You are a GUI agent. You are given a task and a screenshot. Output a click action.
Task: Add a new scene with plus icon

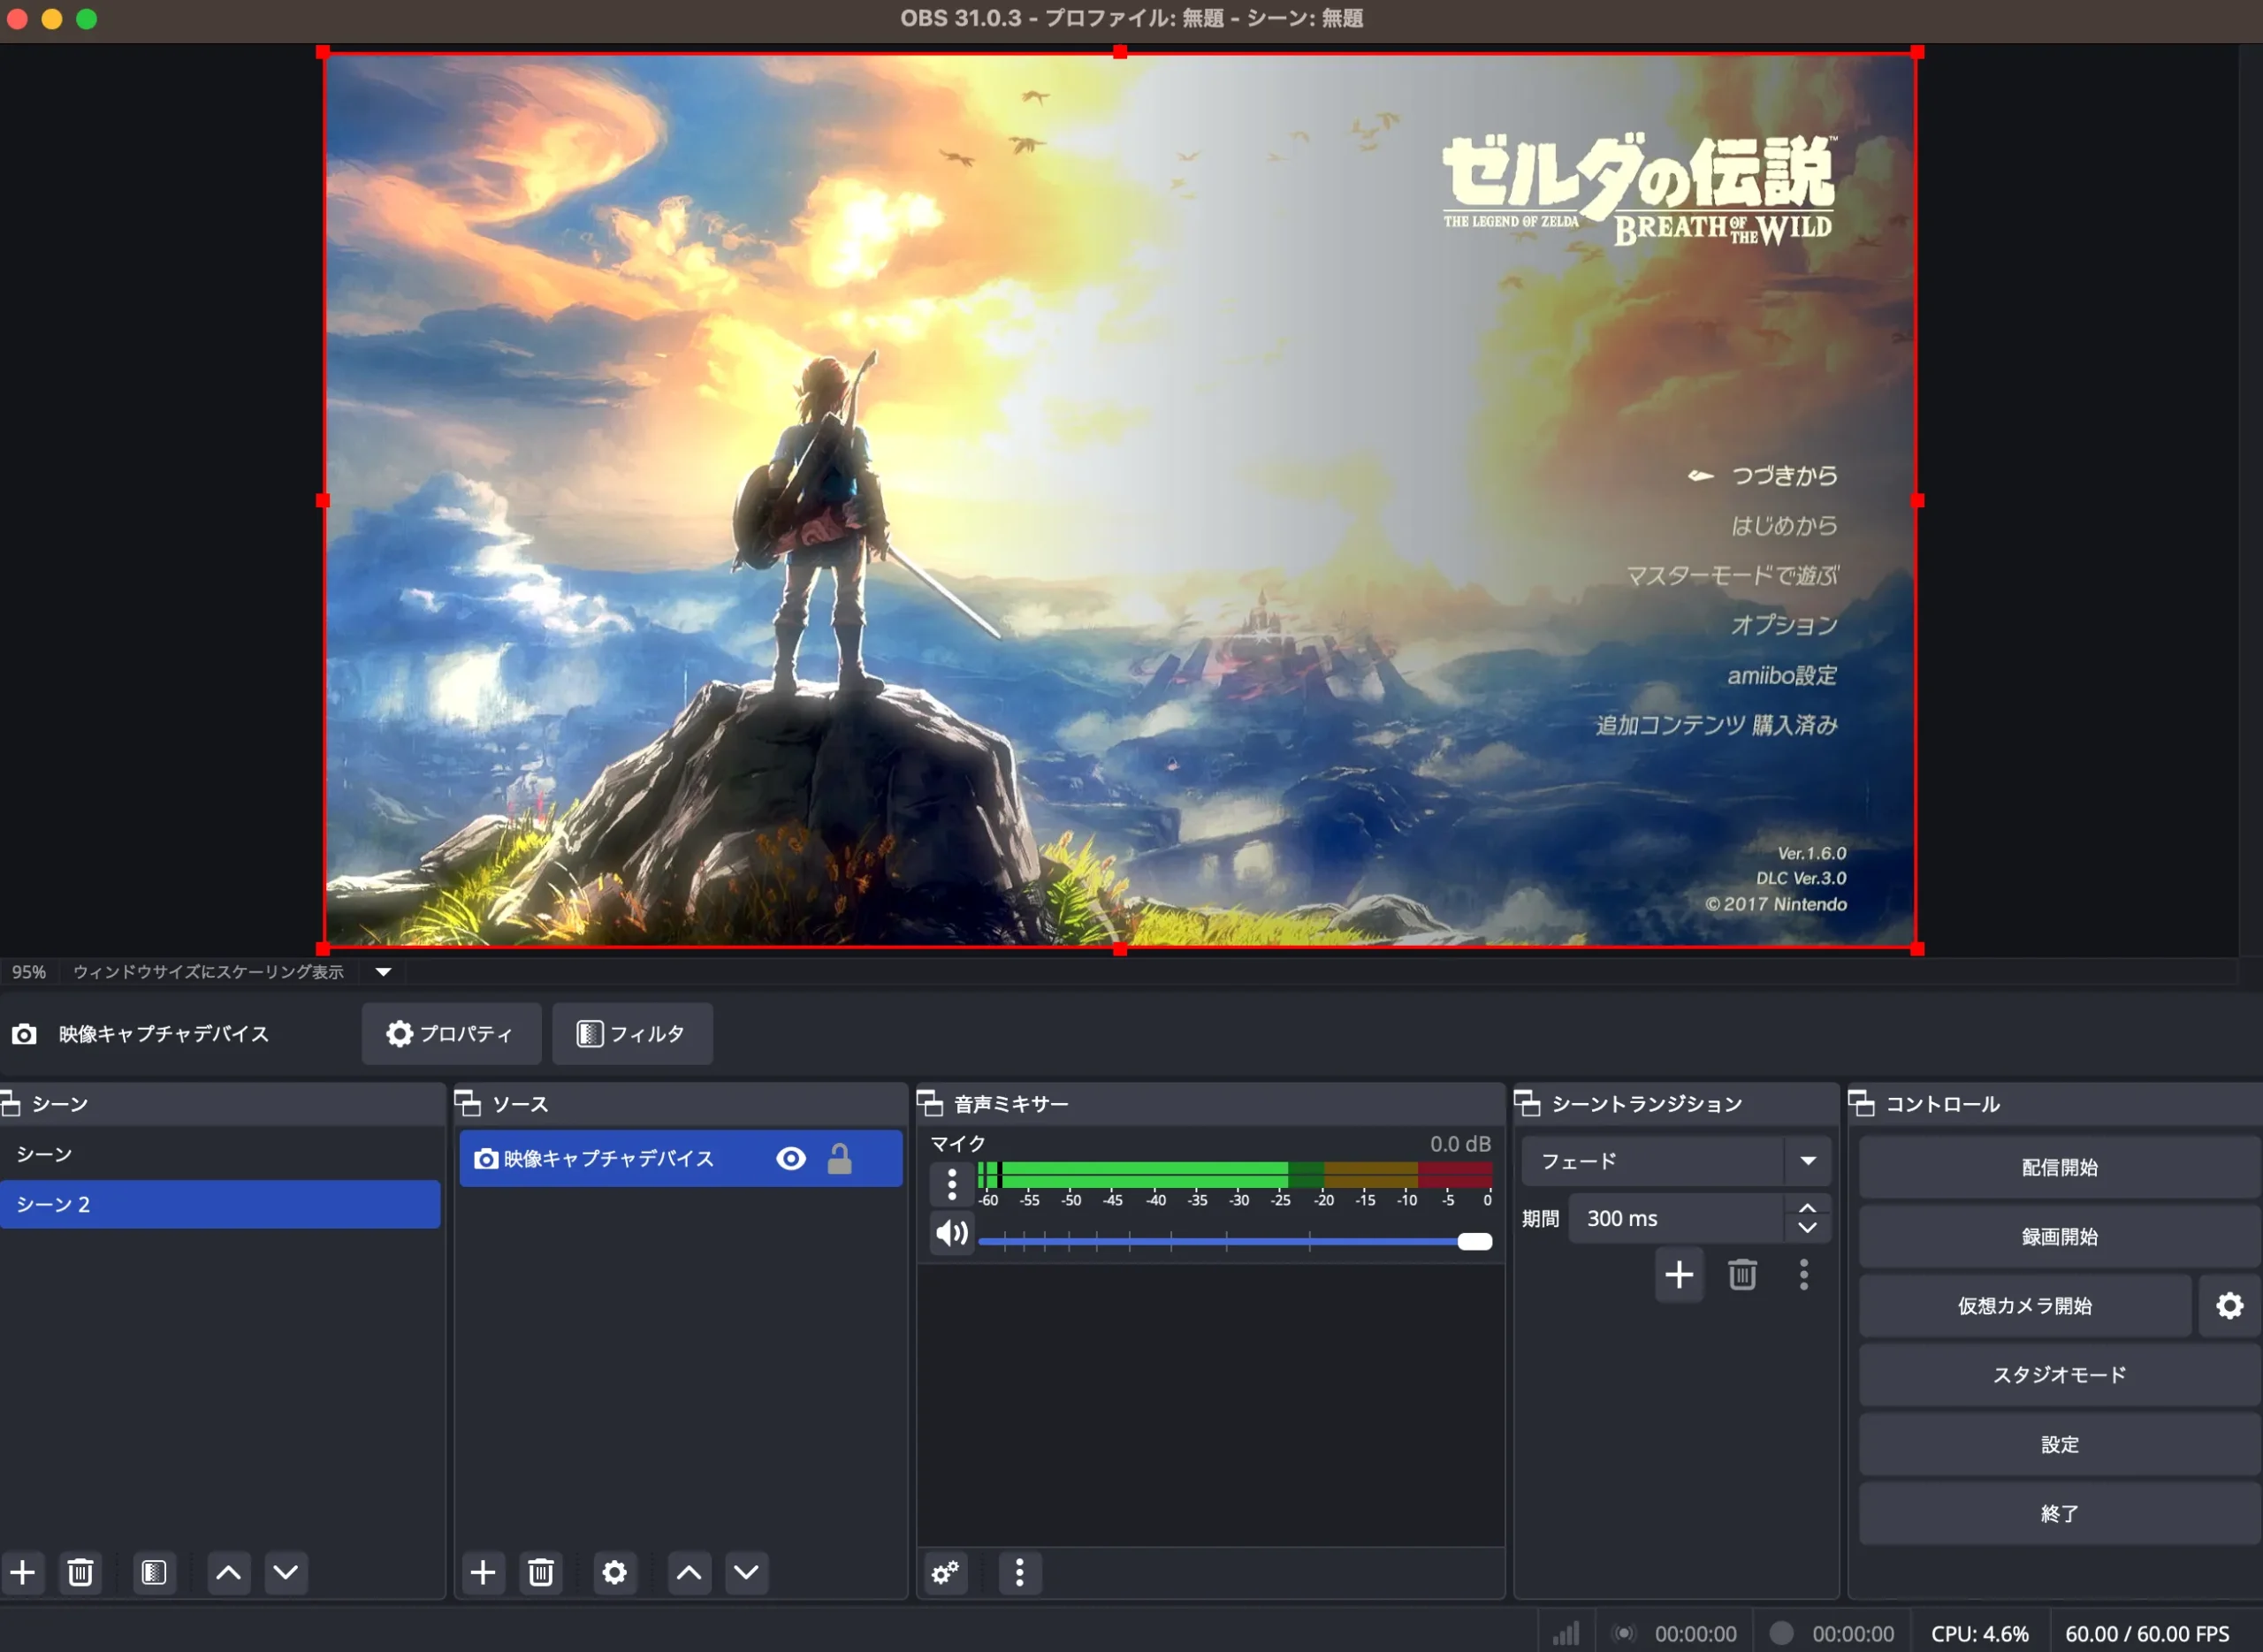coord(23,1572)
